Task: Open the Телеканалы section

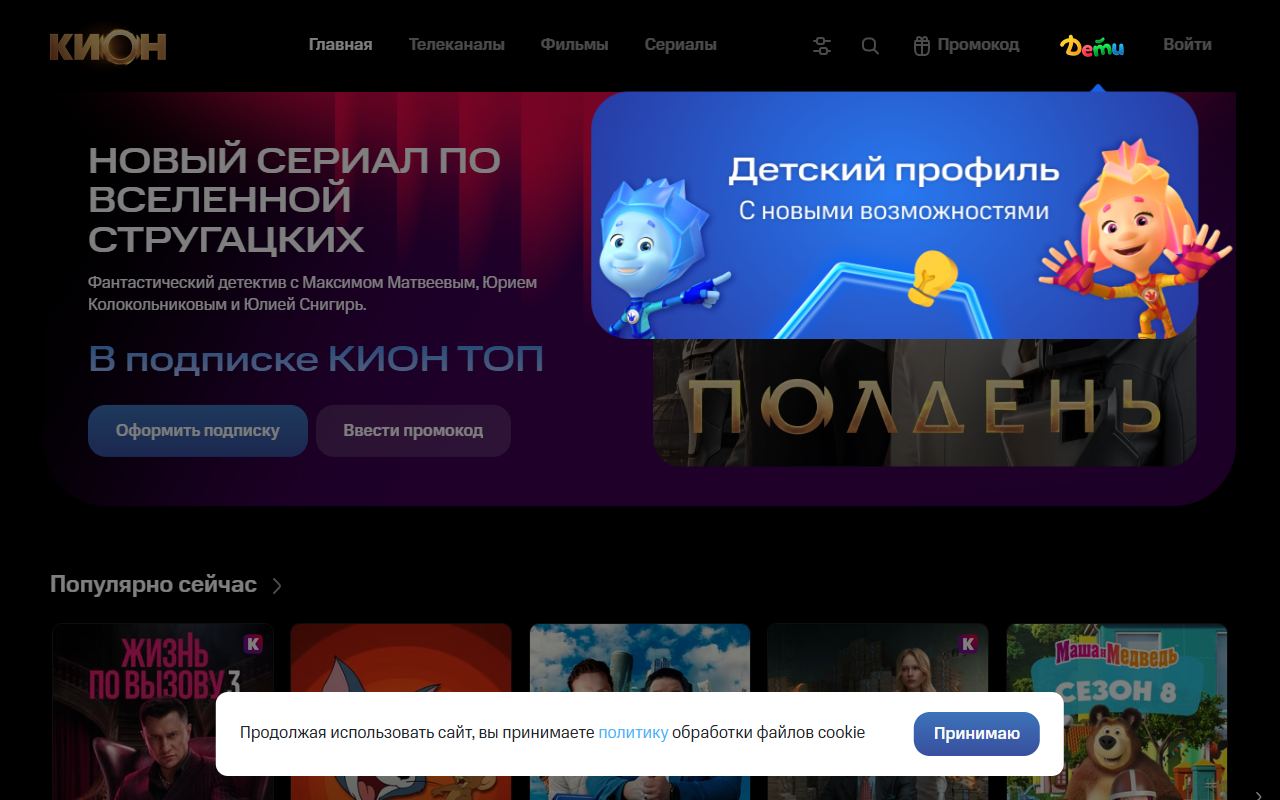Action: (456, 45)
